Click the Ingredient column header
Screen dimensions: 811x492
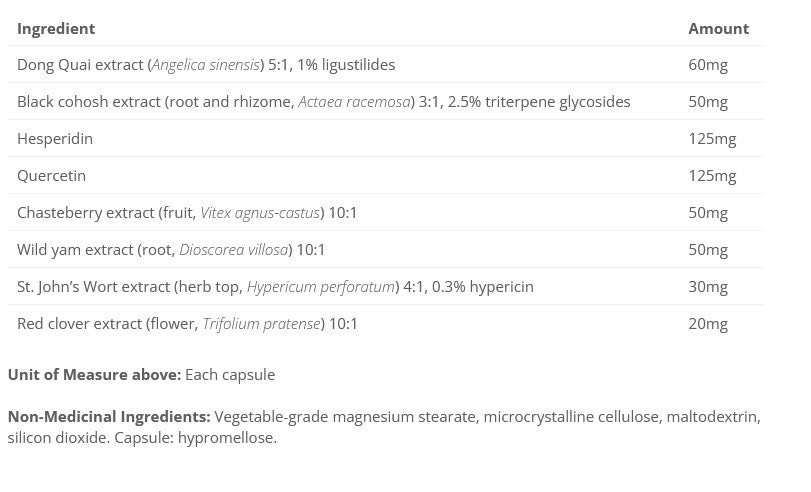pyautogui.click(x=56, y=29)
